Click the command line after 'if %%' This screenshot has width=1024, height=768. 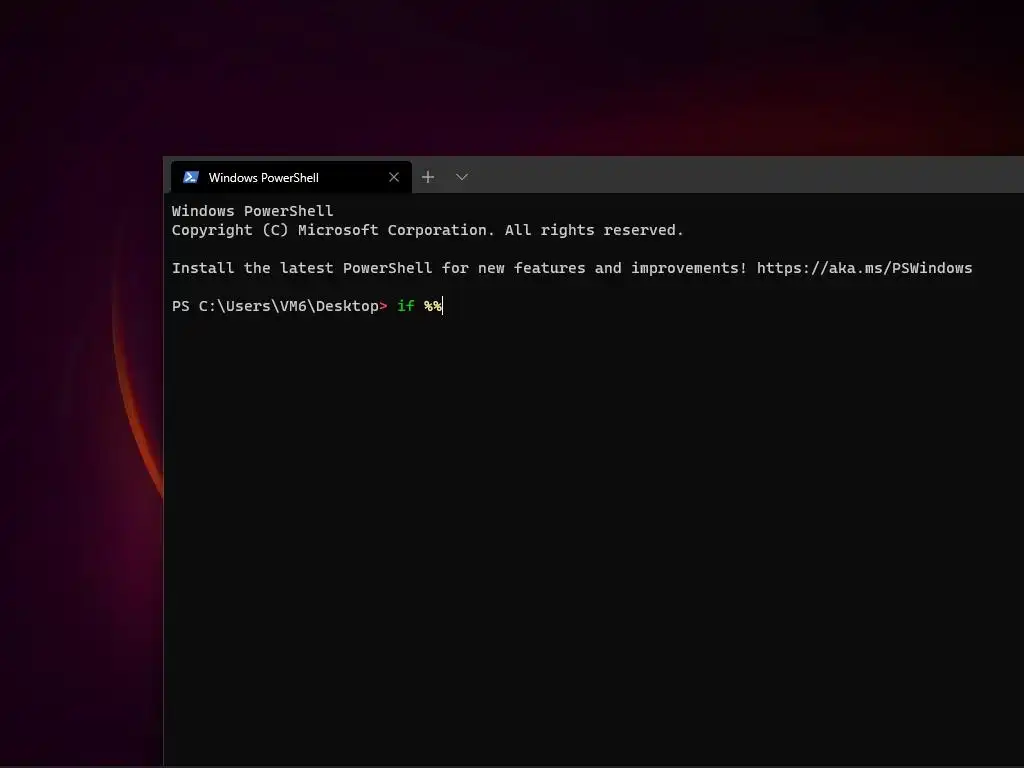443,306
